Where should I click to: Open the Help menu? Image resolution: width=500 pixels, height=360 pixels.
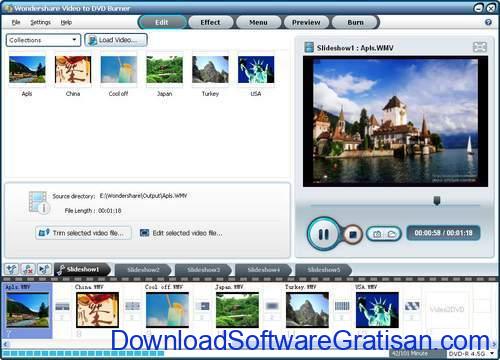click(66, 22)
